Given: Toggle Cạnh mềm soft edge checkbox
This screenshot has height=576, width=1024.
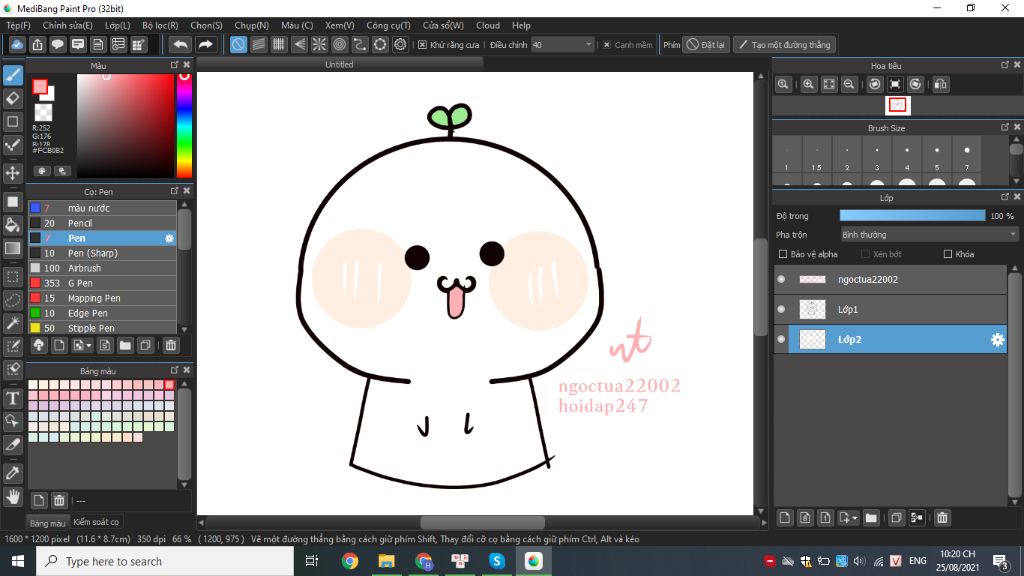Looking at the screenshot, I should (x=607, y=44).
